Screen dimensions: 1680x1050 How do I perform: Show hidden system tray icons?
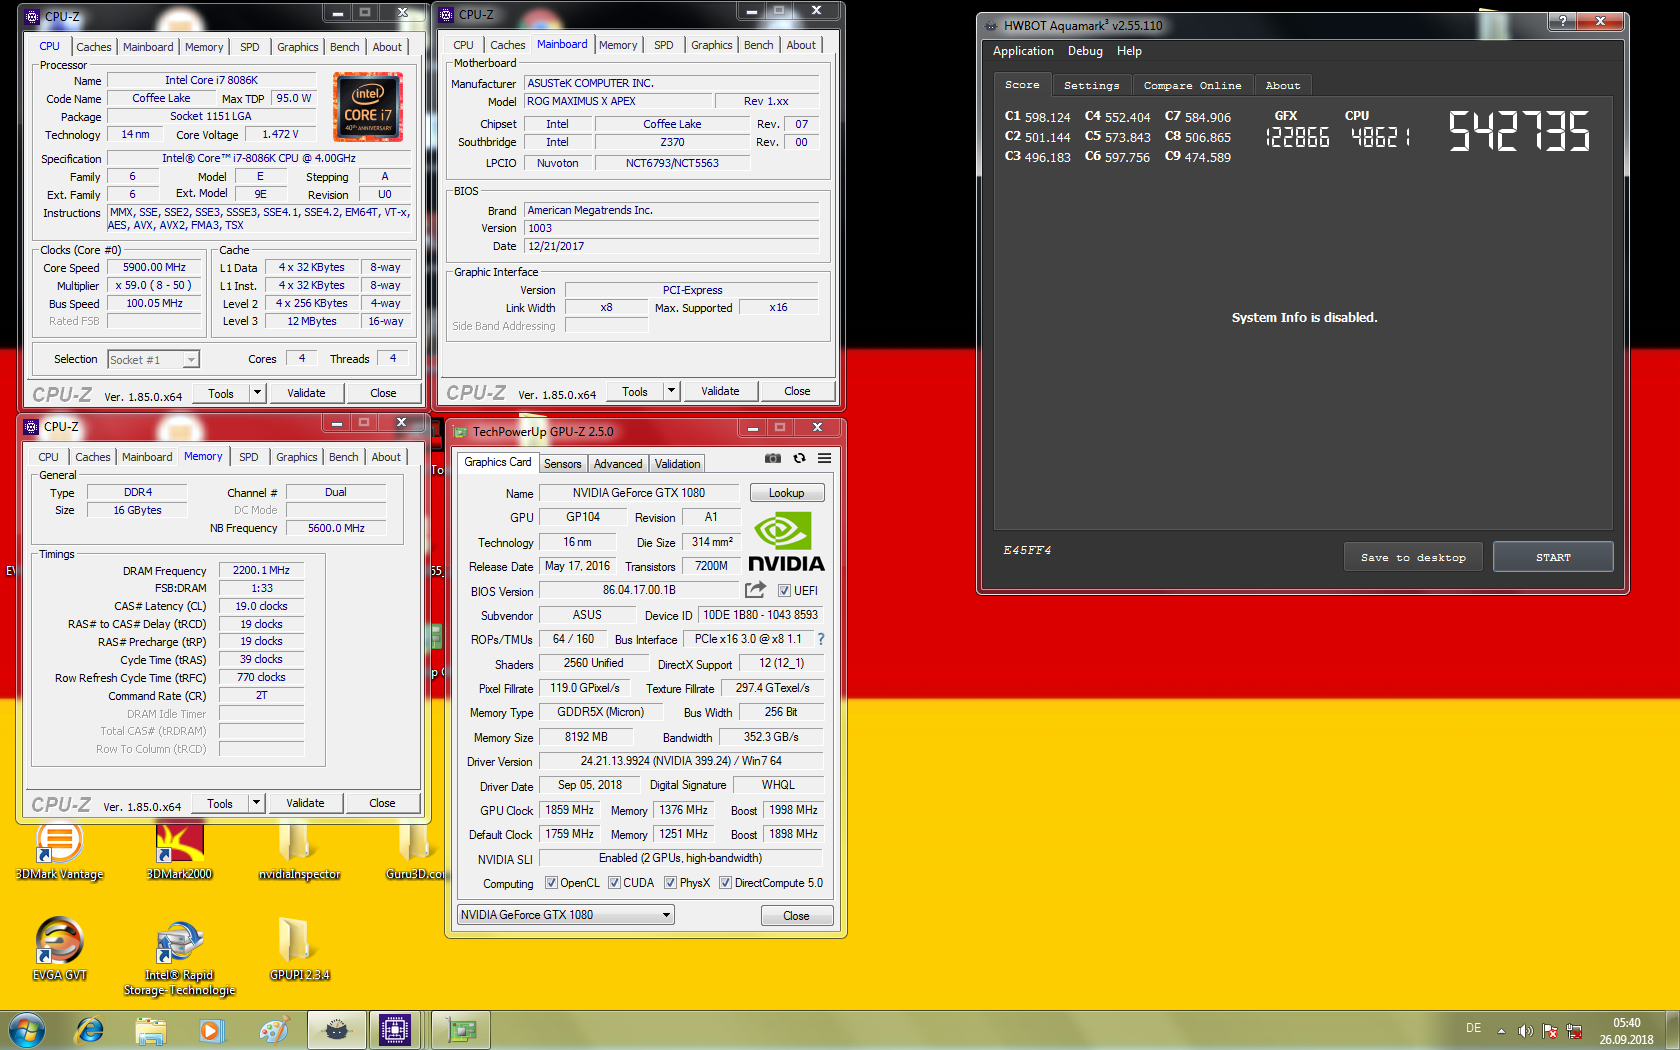point(1501,1031)
